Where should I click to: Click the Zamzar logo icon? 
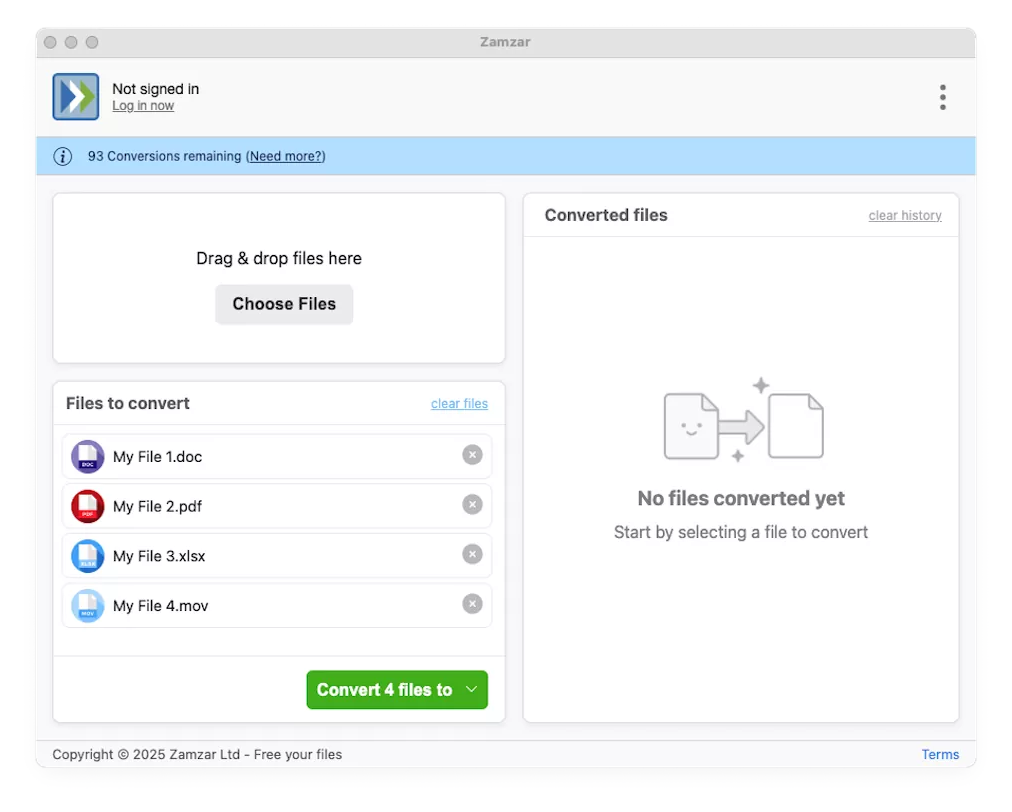pyautogui.click(x=76, y=97)
